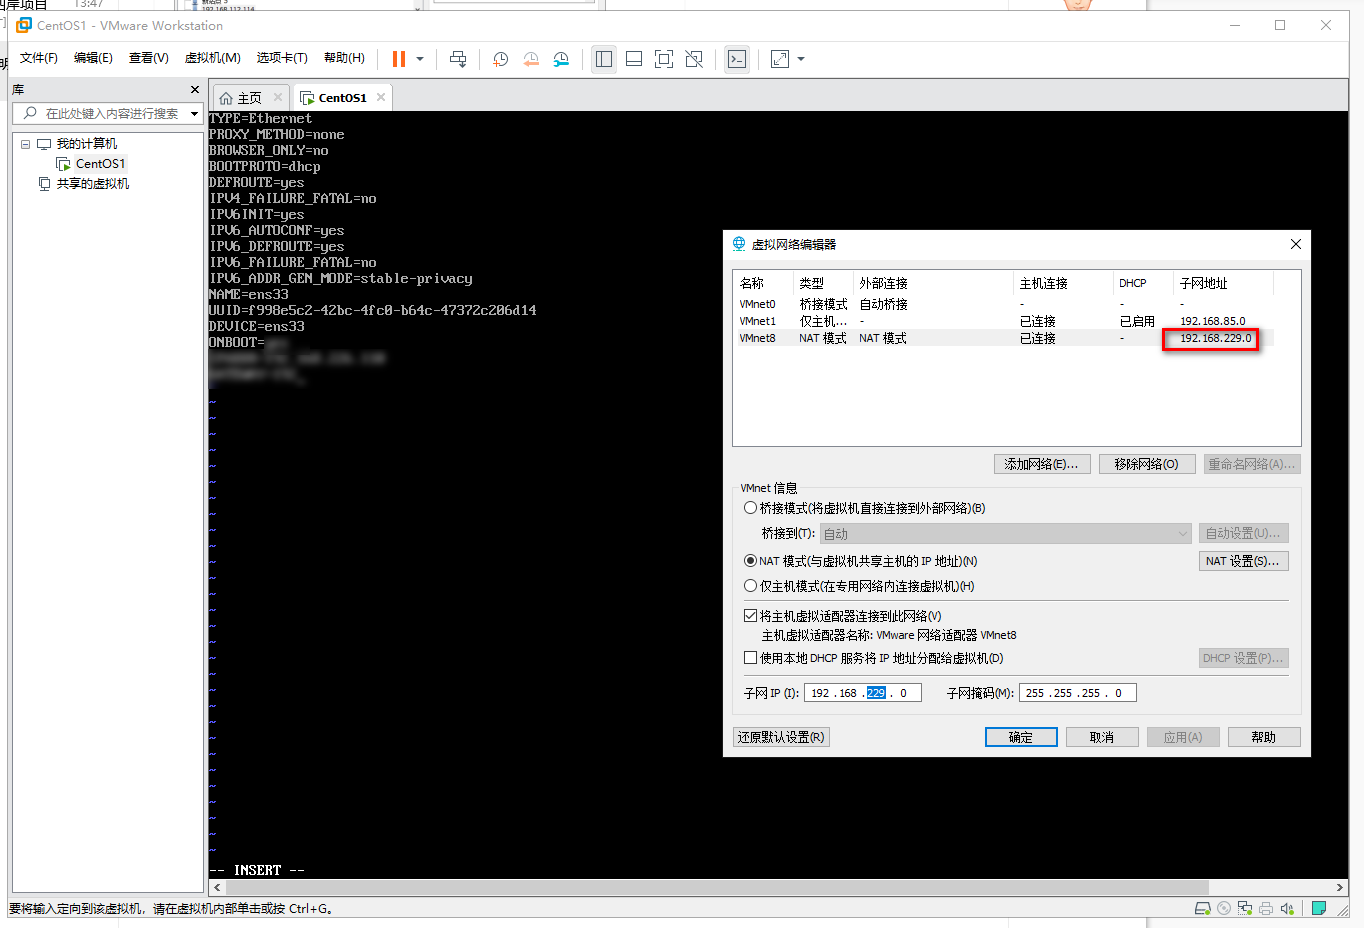This screenshot has width=1364, height=928.
Task: Select 共享的虚拟机 in the library tree
Action: point(92,184)
